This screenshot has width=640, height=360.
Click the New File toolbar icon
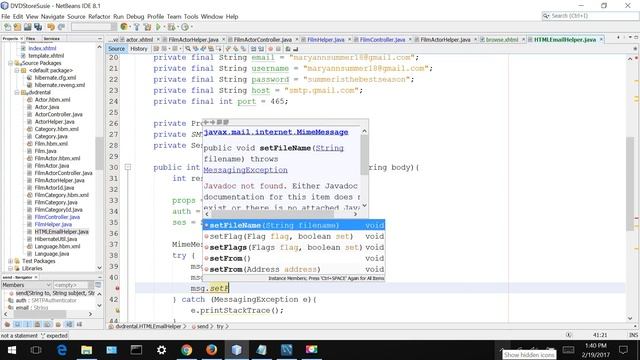point(8,27)
